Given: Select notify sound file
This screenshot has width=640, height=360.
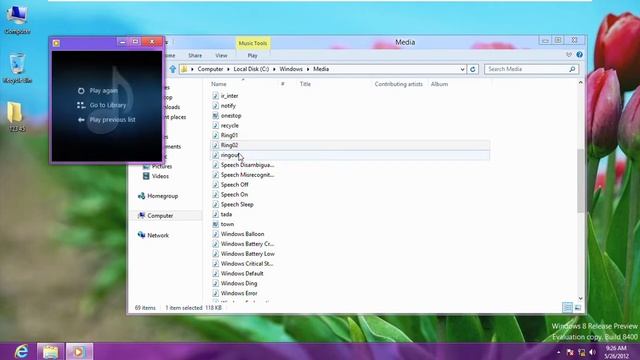Looking at the screenshot, I should (x=228, y=106).
